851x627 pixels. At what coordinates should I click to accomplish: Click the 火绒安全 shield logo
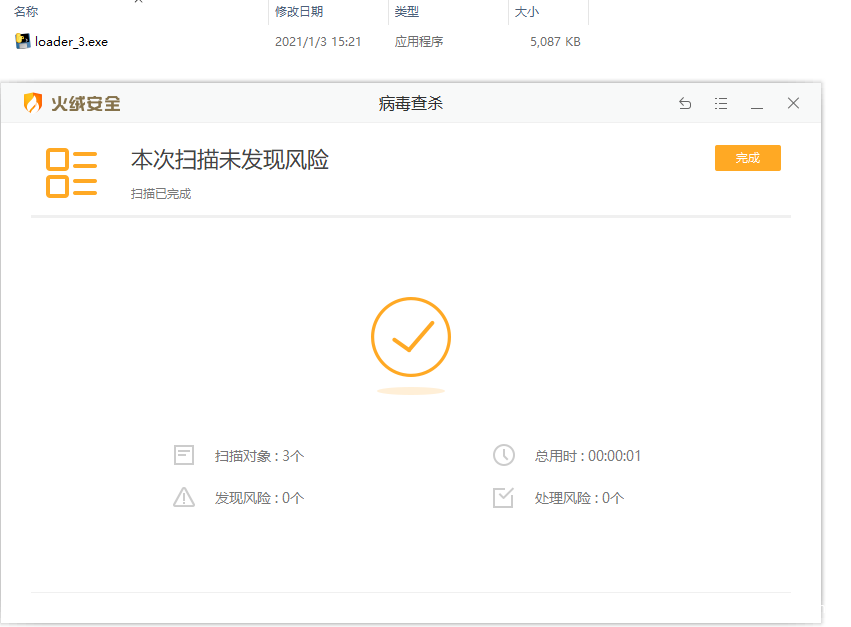click(x=33, y=103)
